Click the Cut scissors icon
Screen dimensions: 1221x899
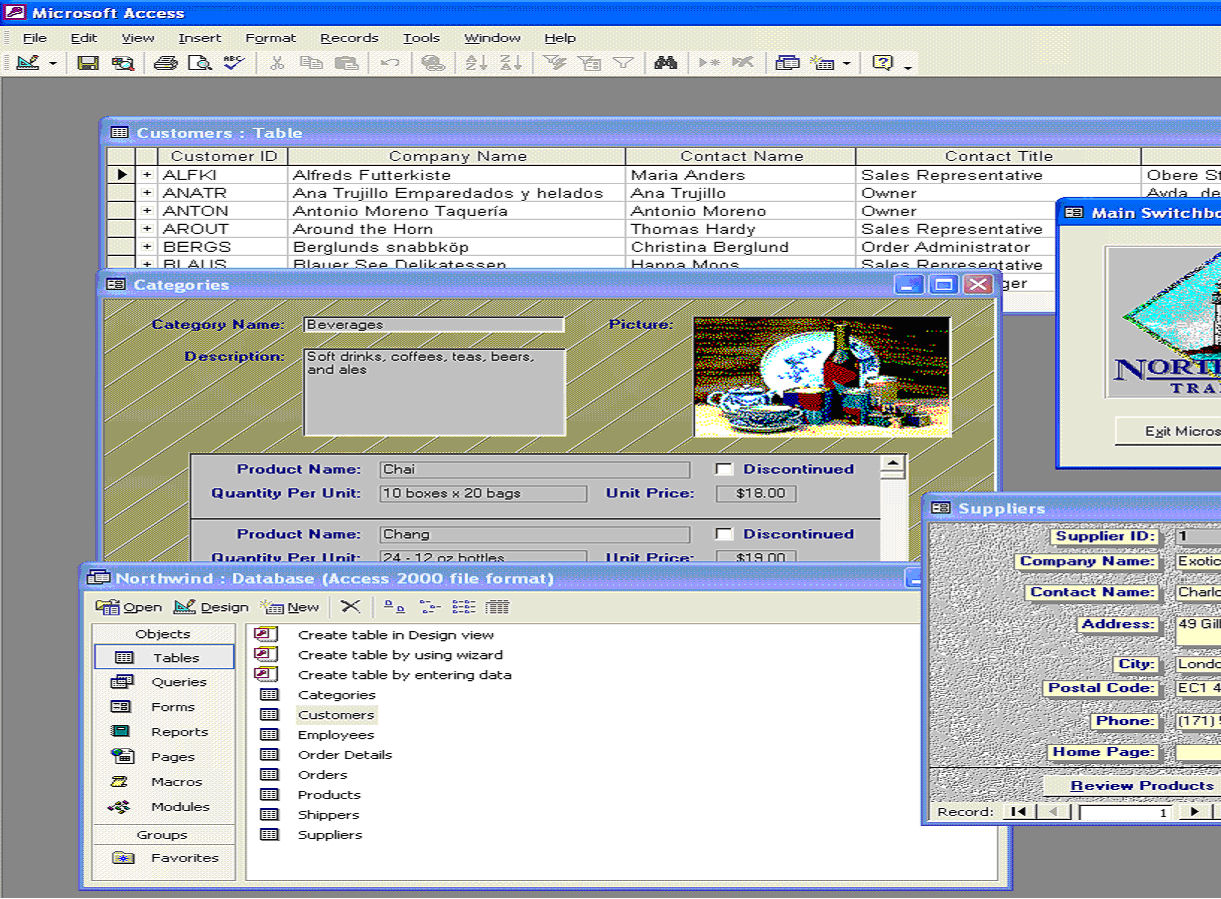point(277,63)
